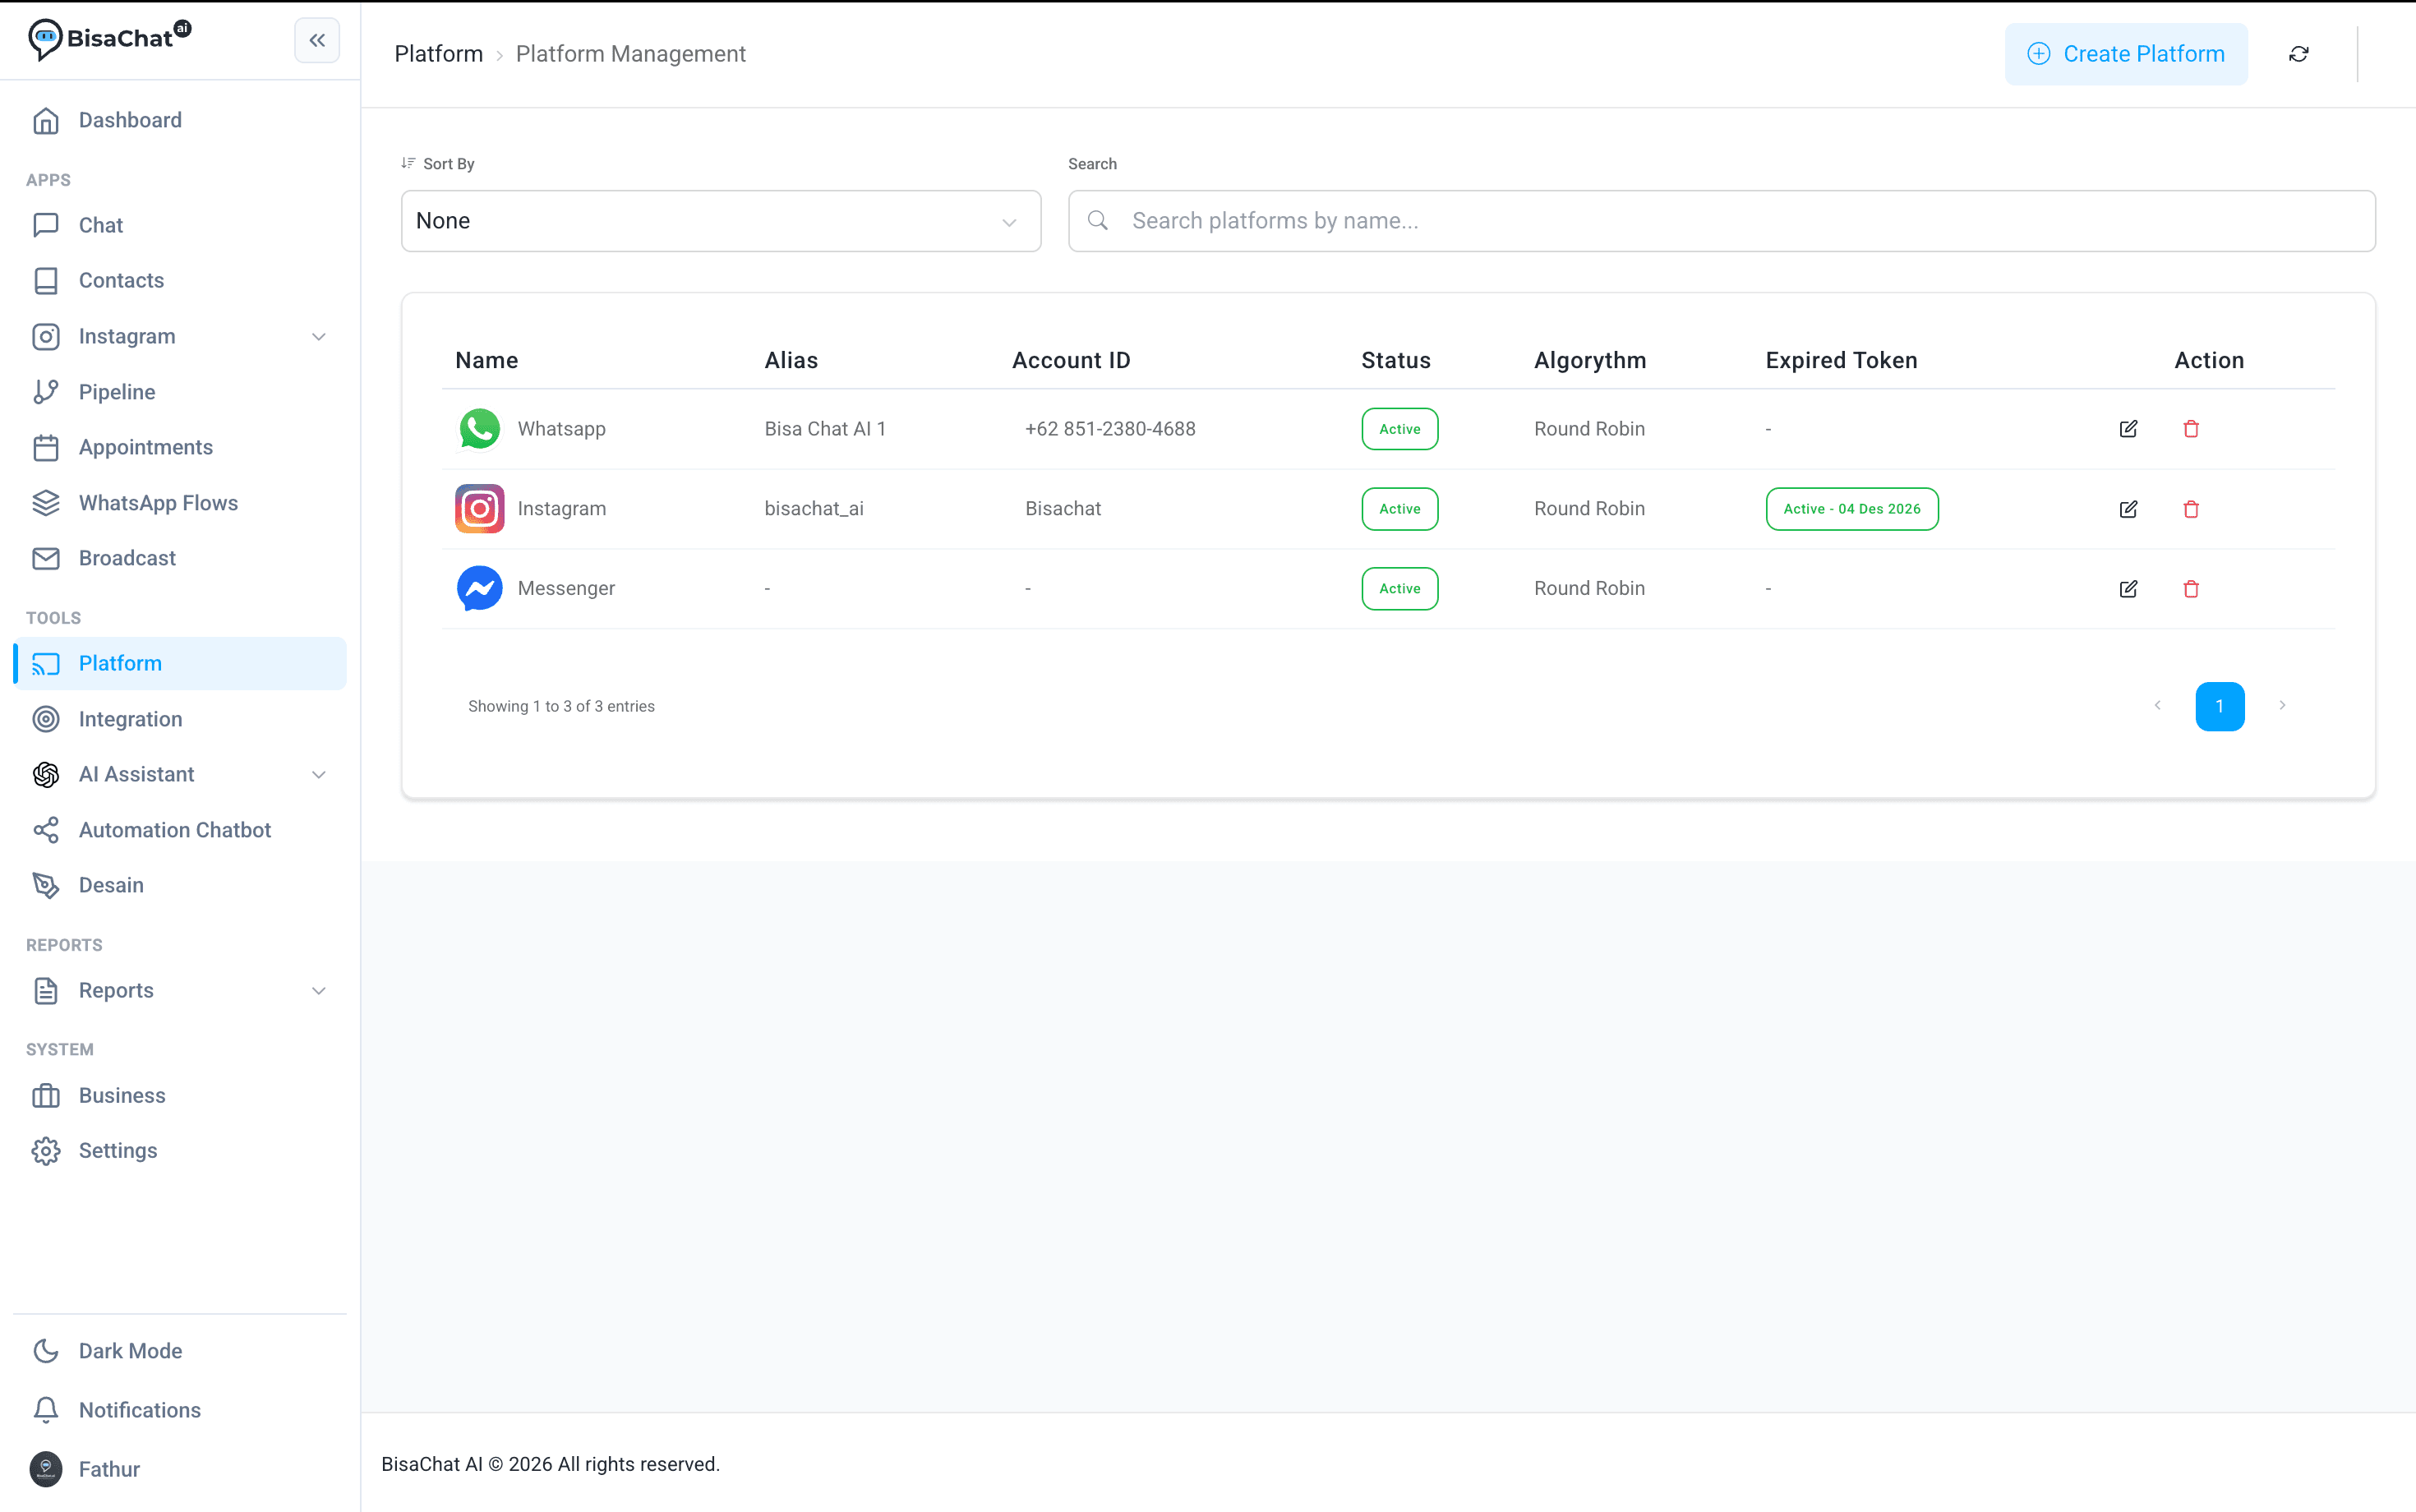This screenshot has width=2416, height=1512.
Task: Open the Sort By None dropdown
Action: 721,221
